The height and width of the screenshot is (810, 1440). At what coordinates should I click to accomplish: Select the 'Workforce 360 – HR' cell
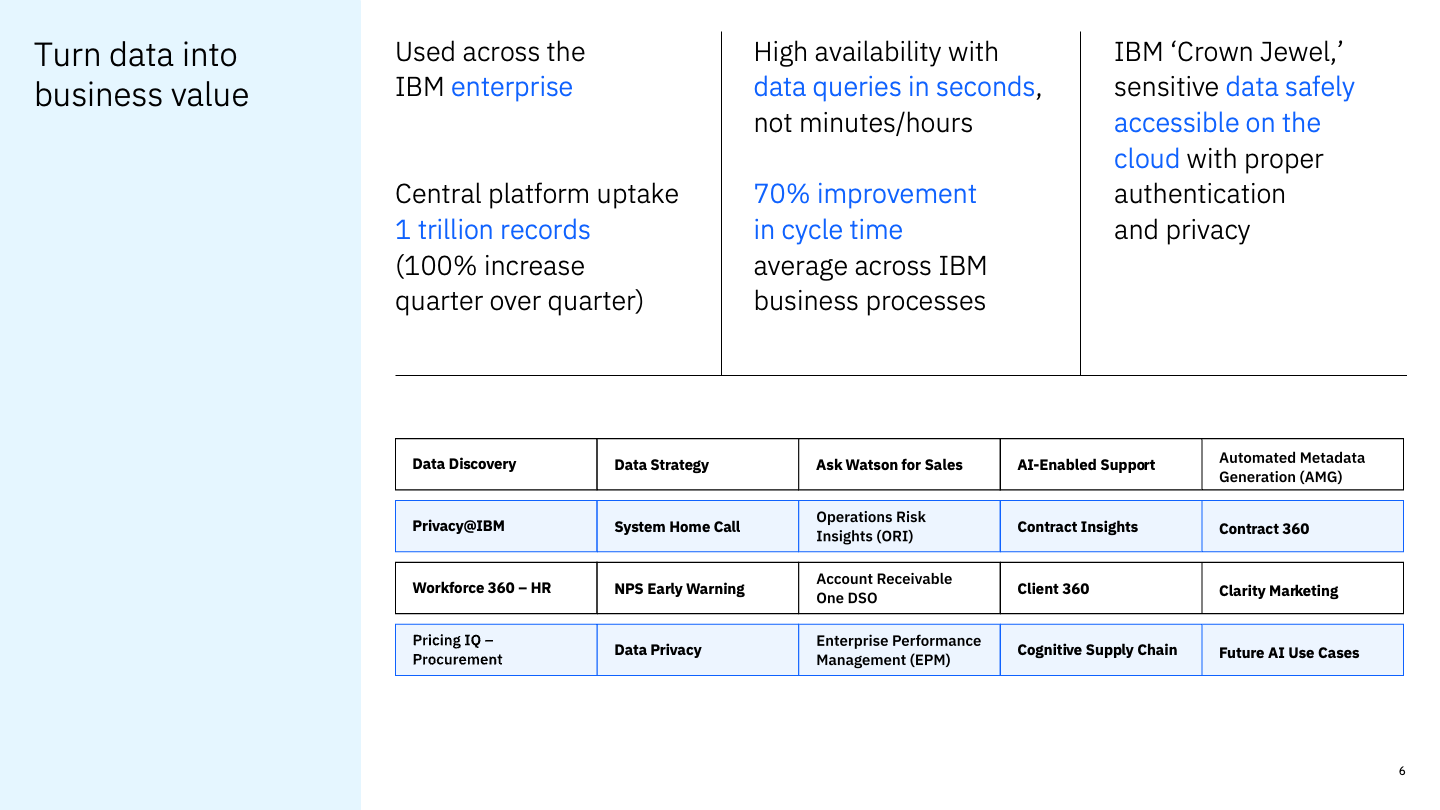496,588
